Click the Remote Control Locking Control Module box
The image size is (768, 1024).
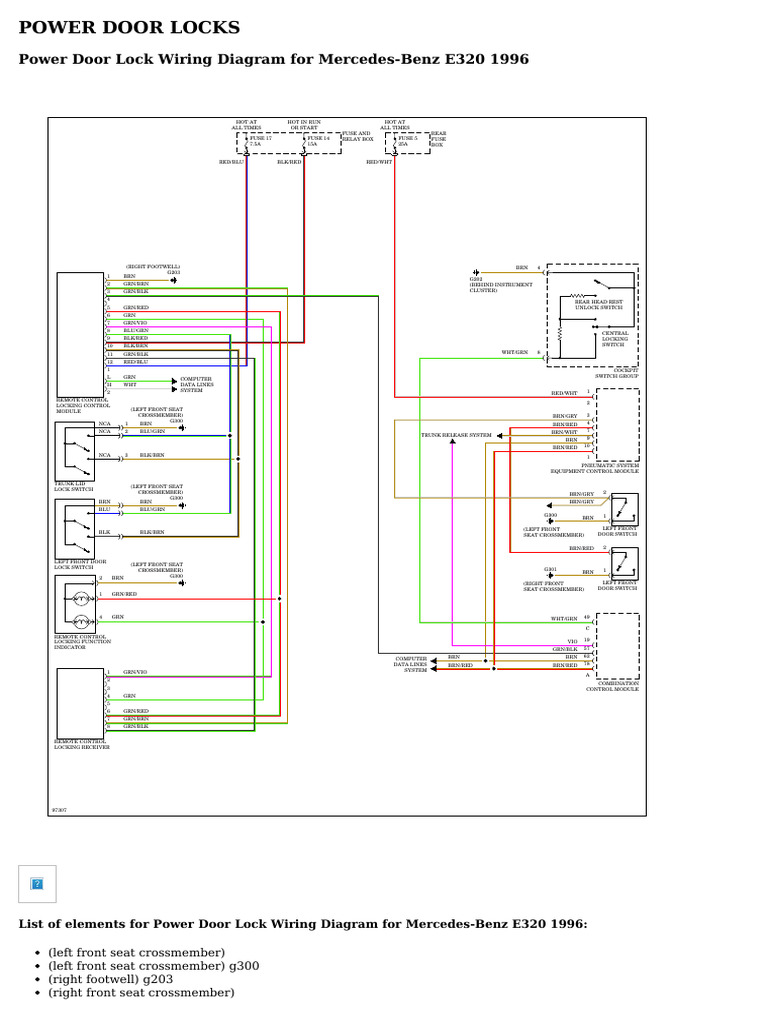[x=80, y=335]
